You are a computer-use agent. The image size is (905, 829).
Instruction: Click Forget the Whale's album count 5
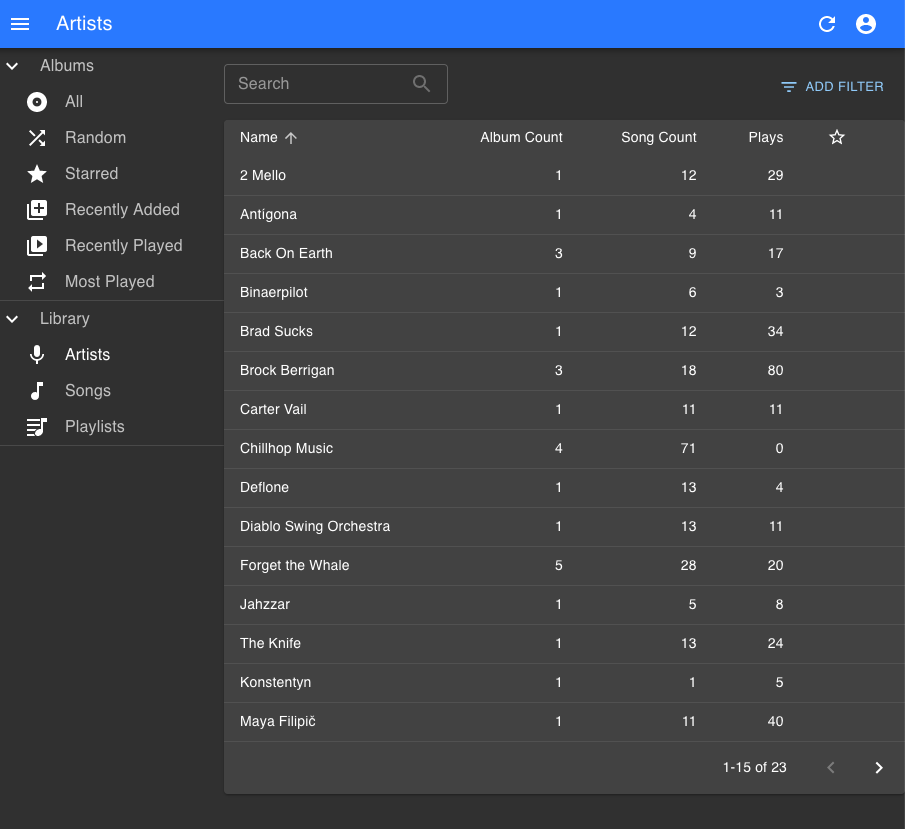tap(559, 565)
